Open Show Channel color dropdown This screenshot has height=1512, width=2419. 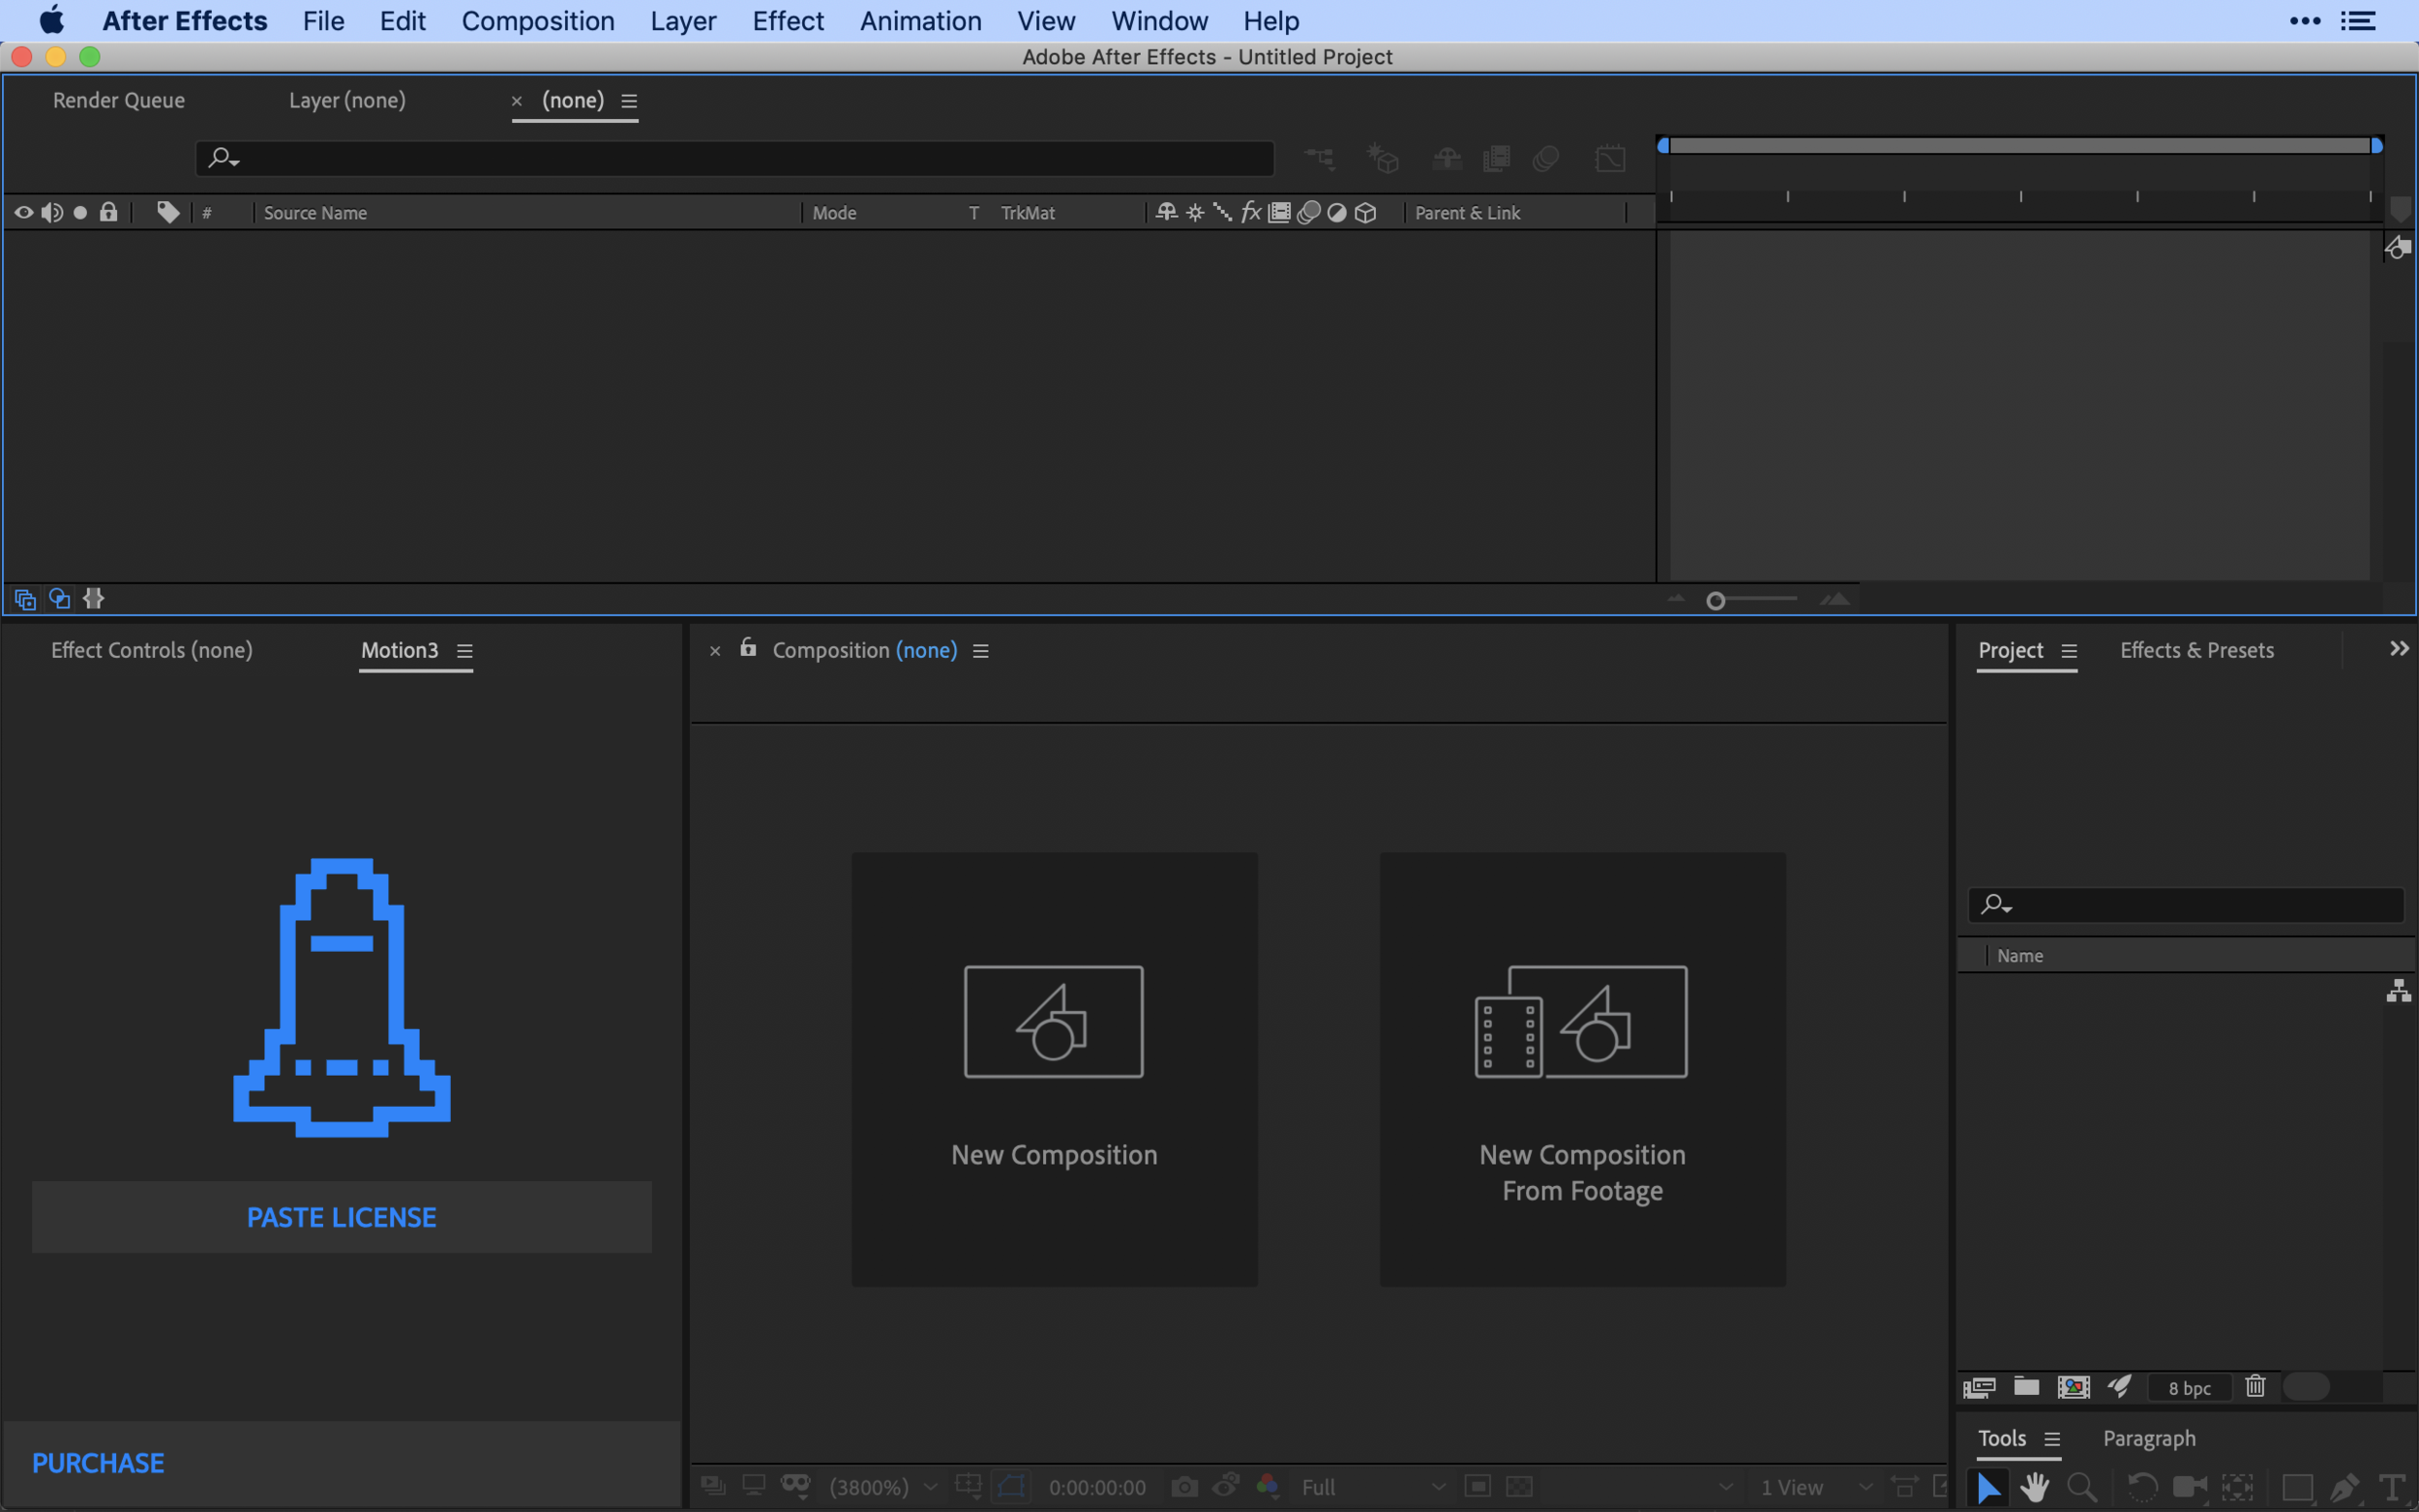(1267, 1486)
